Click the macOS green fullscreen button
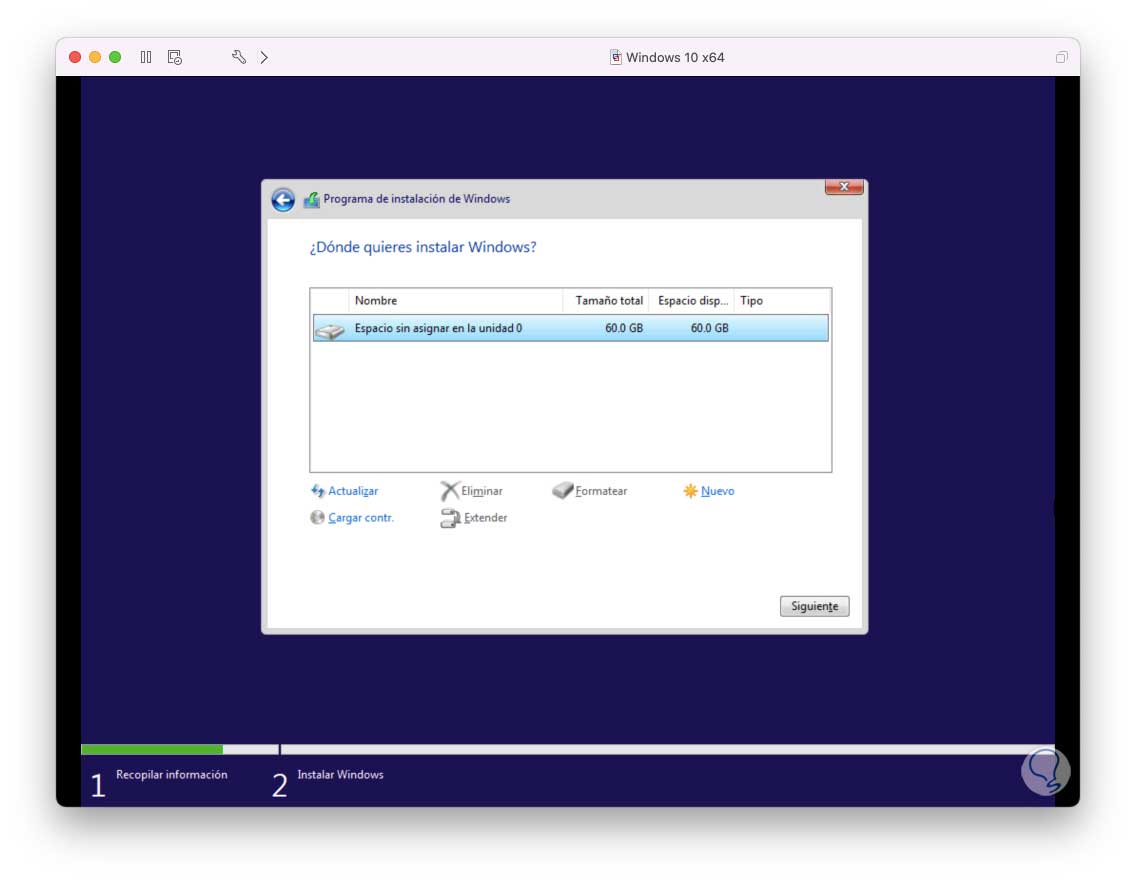This screenshot has width=1136, height=881. [115, 57]
